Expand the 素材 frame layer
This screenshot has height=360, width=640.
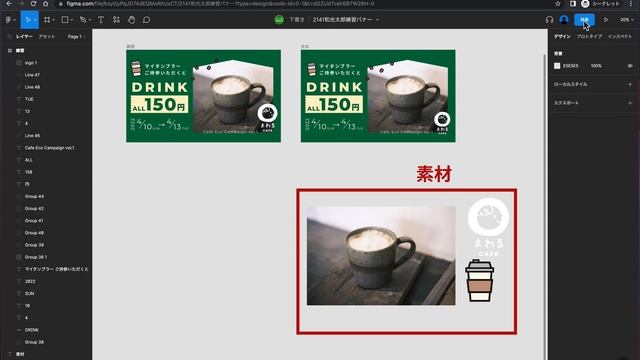coord(9,354)
